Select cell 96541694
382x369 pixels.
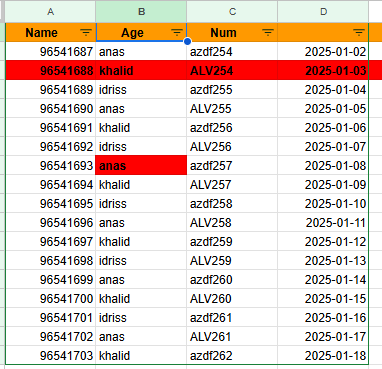tap(50, 185)
